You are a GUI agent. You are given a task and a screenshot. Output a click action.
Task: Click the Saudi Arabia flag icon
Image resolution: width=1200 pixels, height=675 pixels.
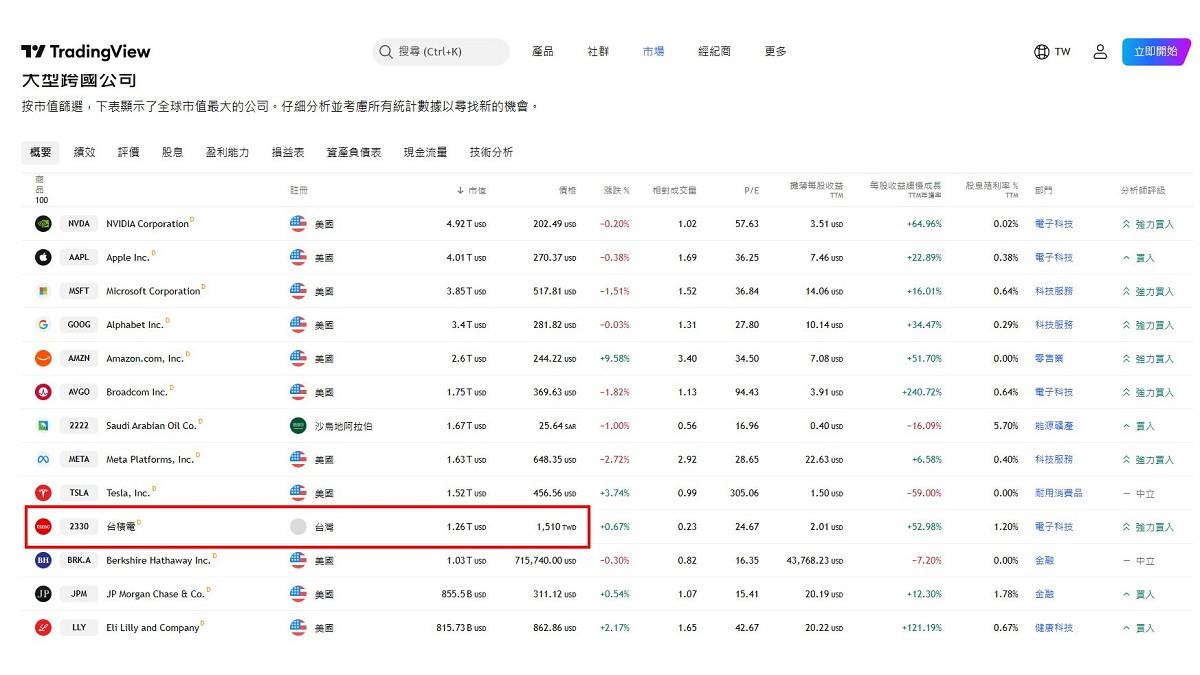click(298, 426)
